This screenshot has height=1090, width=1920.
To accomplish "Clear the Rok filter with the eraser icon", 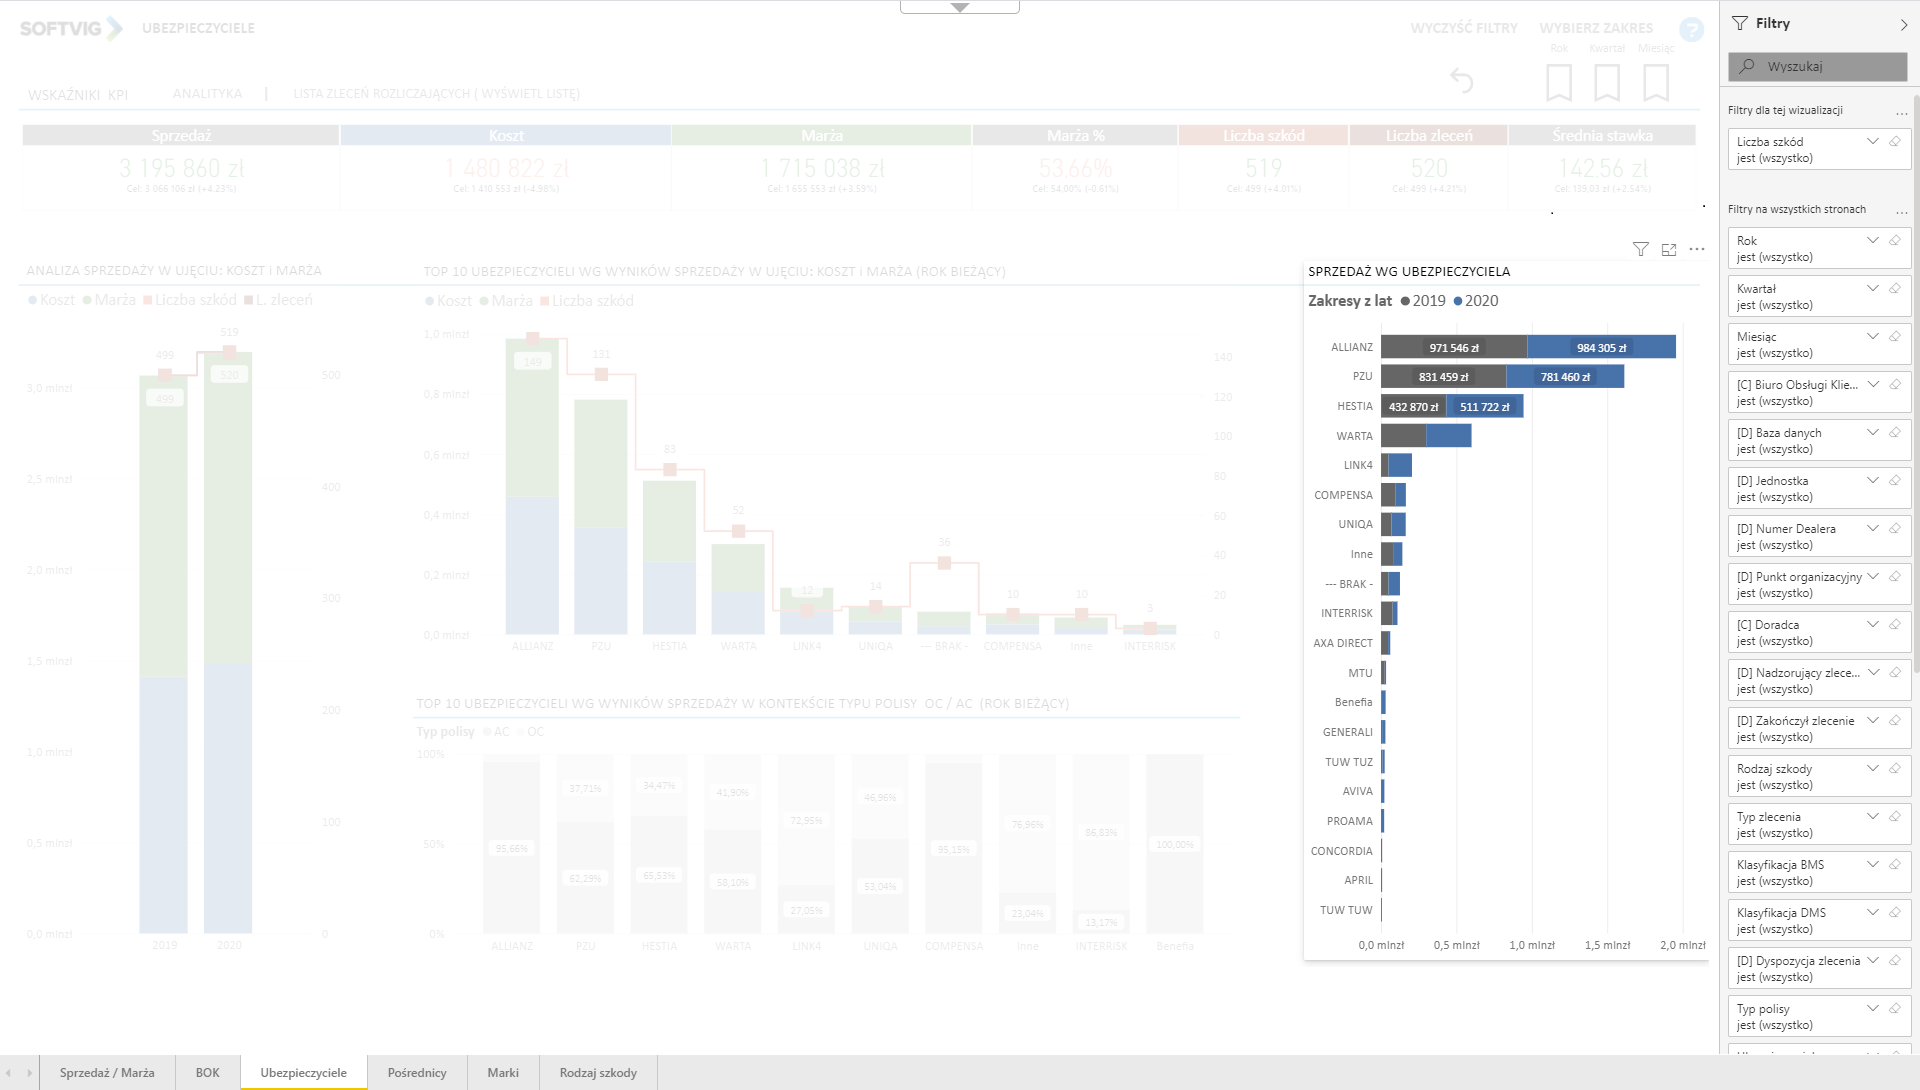I will [x=1894, y=240].
